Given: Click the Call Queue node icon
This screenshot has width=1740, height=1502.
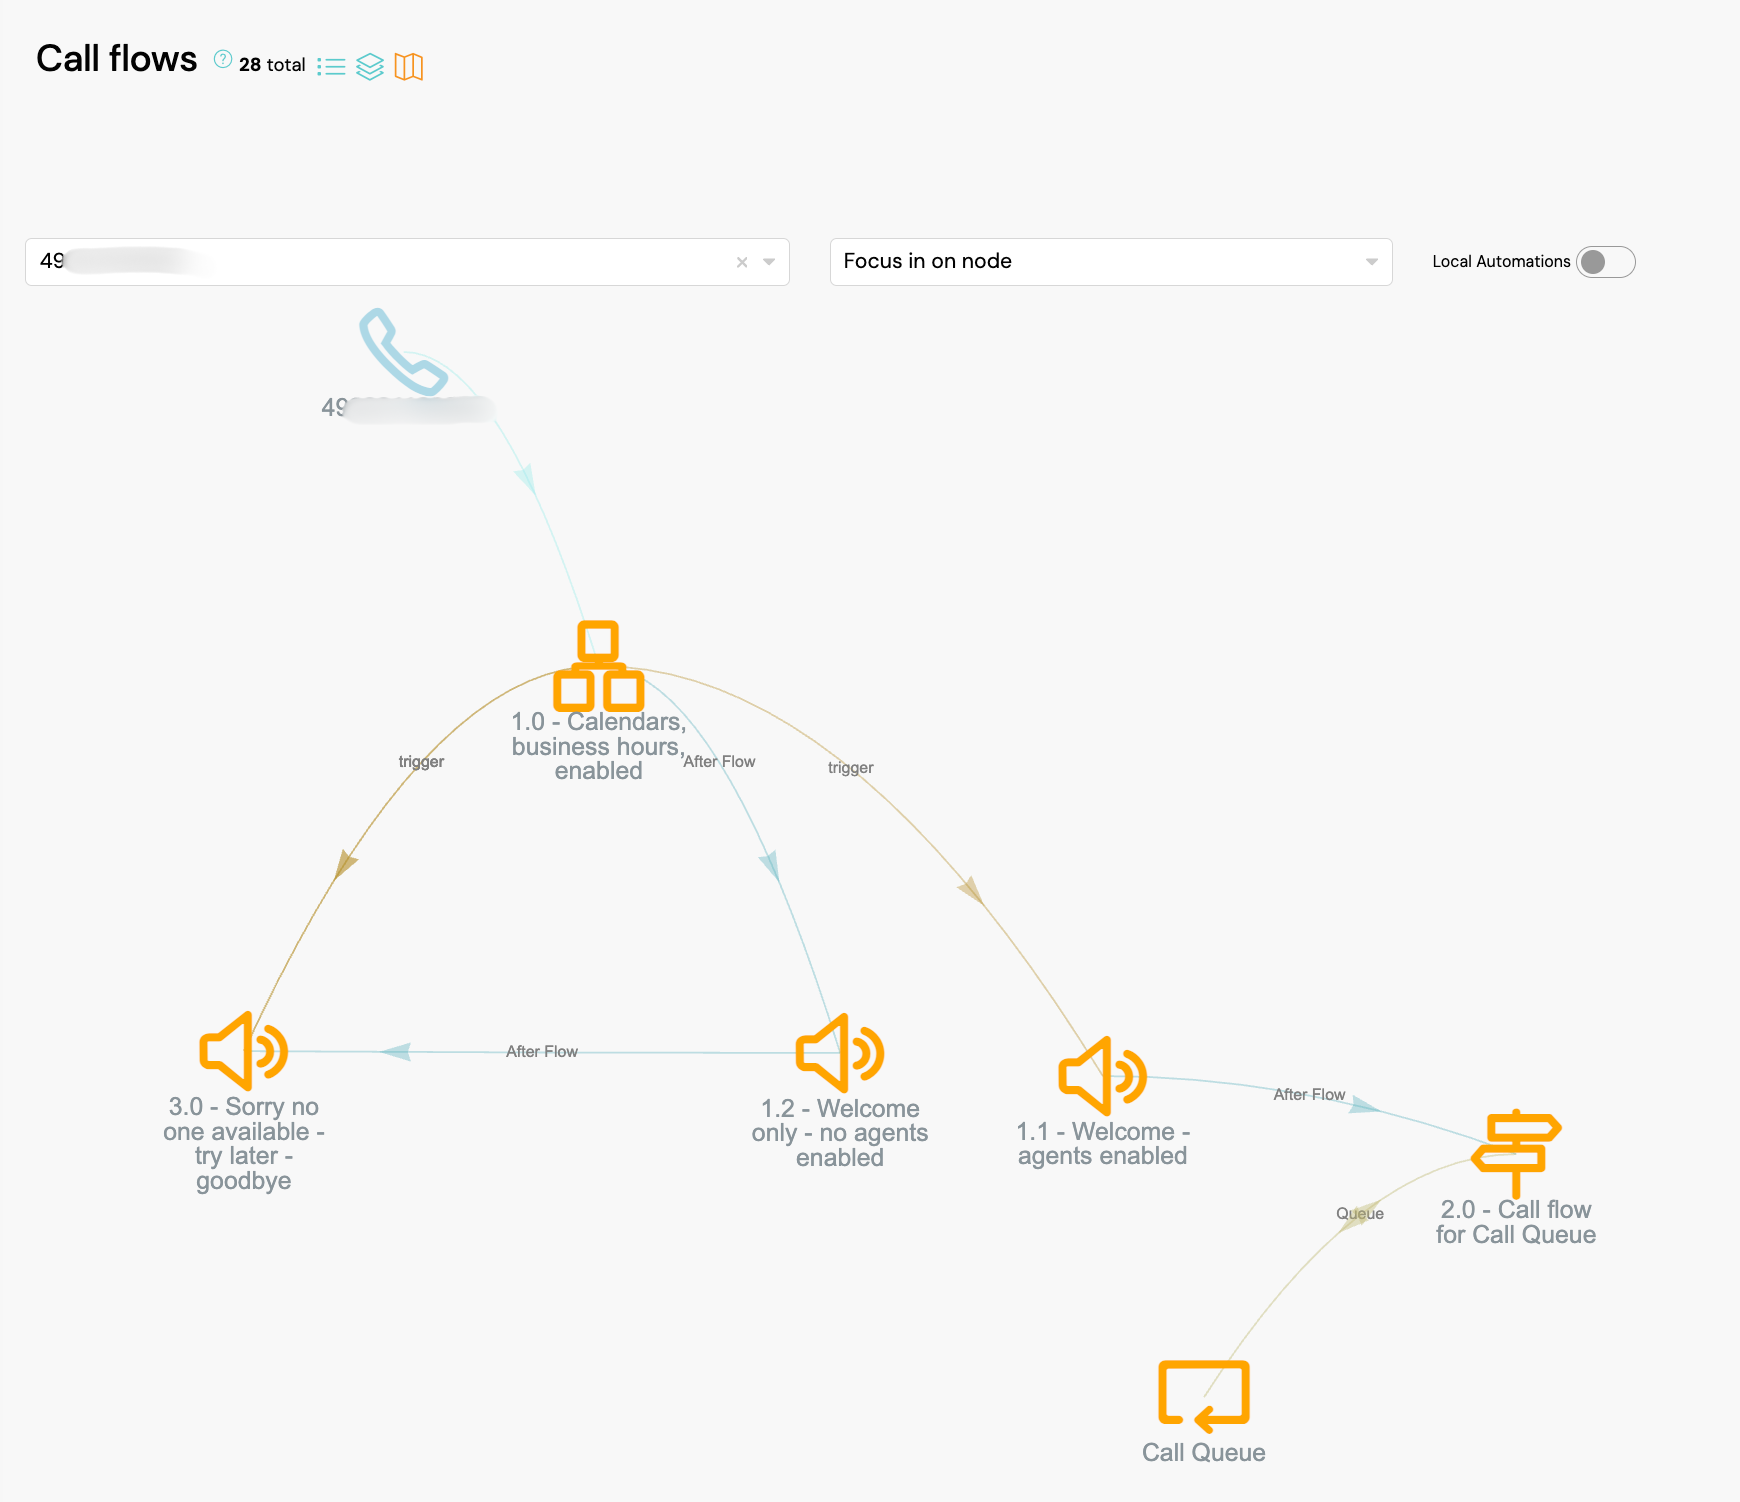Looking at the screenshot, I should click(x=1203, y=1395).
